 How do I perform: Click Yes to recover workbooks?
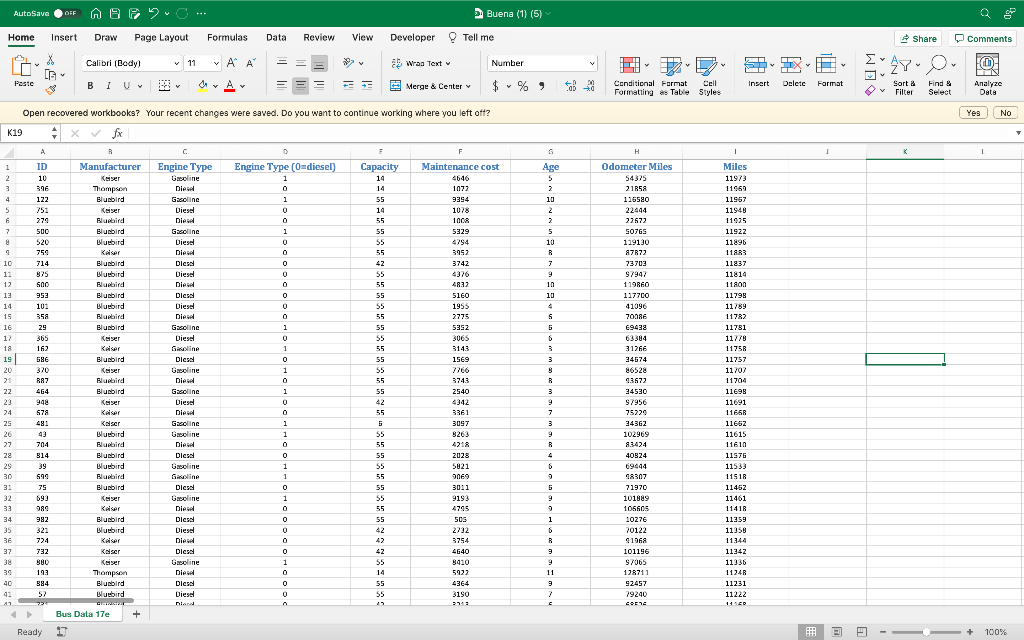point(972,112)
